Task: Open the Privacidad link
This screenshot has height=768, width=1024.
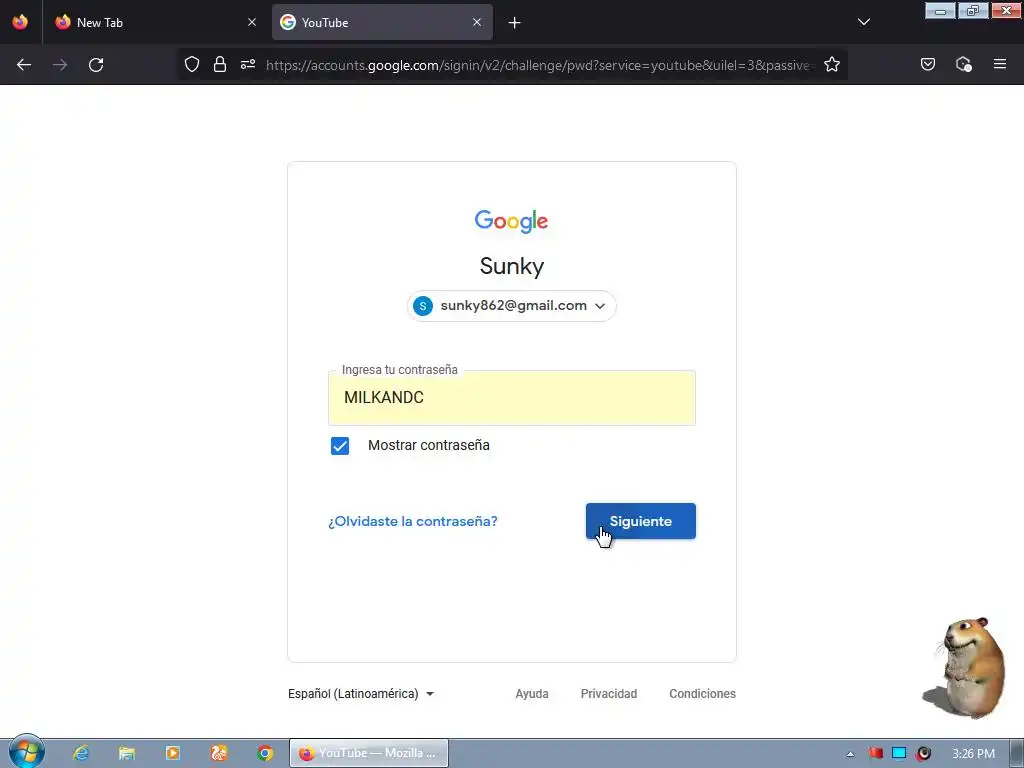Action: point(609,694)
